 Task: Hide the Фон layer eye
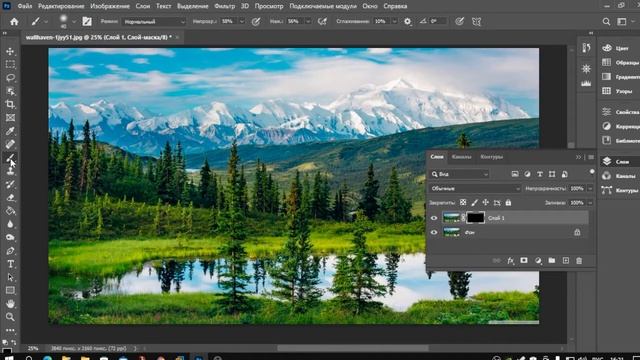click(434, 232)
